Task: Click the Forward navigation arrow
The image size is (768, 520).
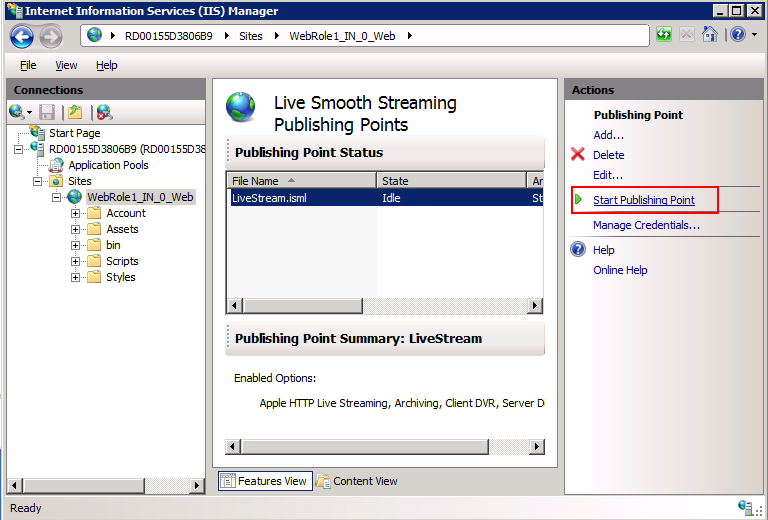Action: pos(51,36)
